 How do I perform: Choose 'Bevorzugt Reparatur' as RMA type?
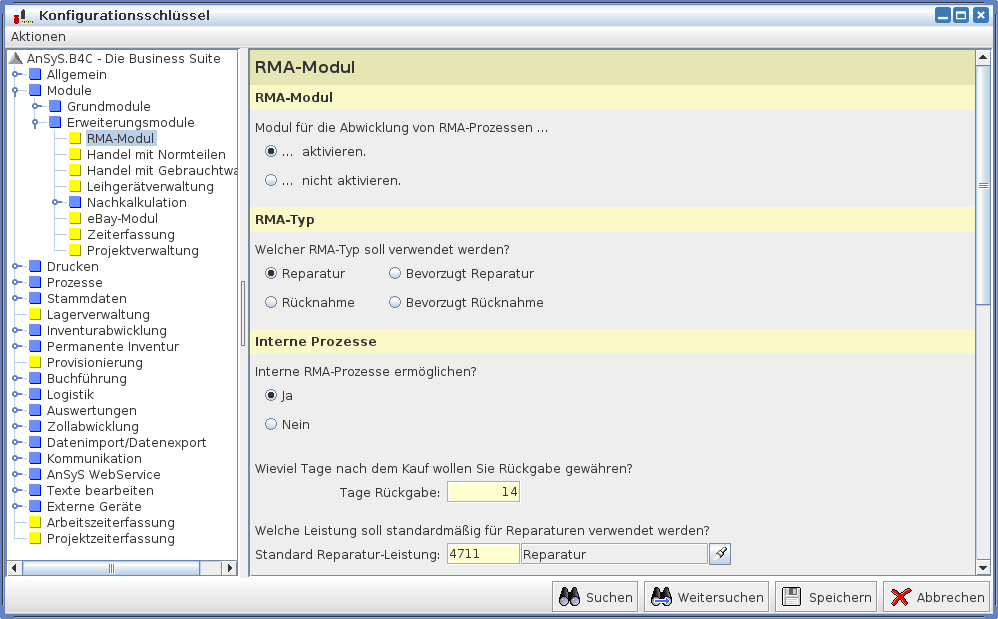tap(395, 273)
